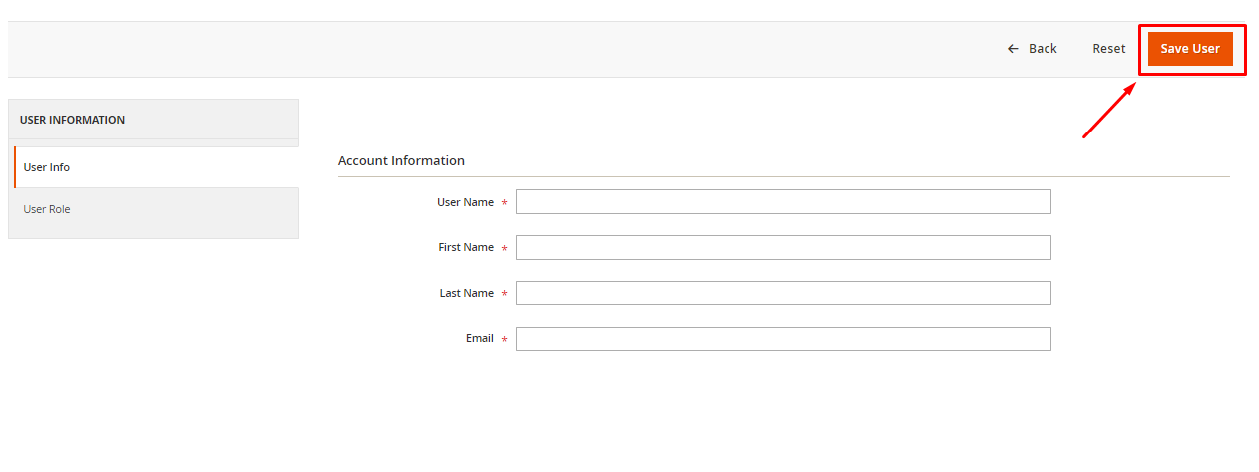
Task: Click the Email field label
Action: (480, 338)
